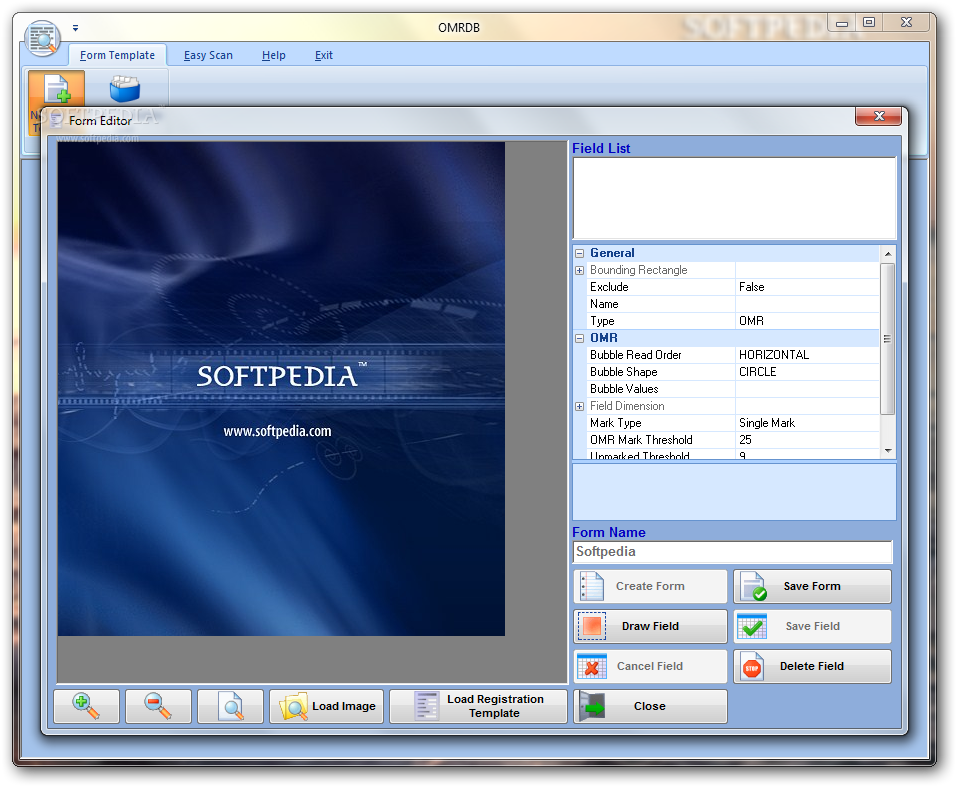Image resolution: width=957 pixels, height=787 pixels.
Task: Open the Help menu
Action: pyautogui.click(x=273, y=55)
